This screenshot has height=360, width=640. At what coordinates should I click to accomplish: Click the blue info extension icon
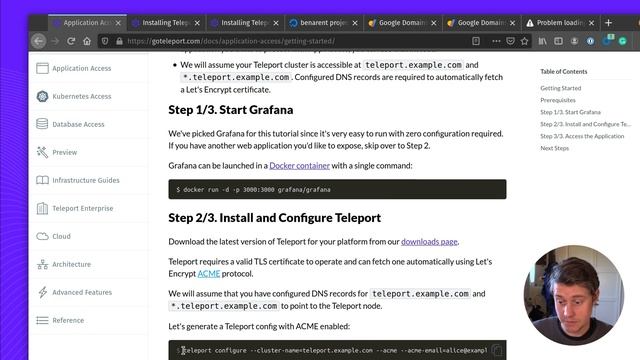click(x=590, y=41)
